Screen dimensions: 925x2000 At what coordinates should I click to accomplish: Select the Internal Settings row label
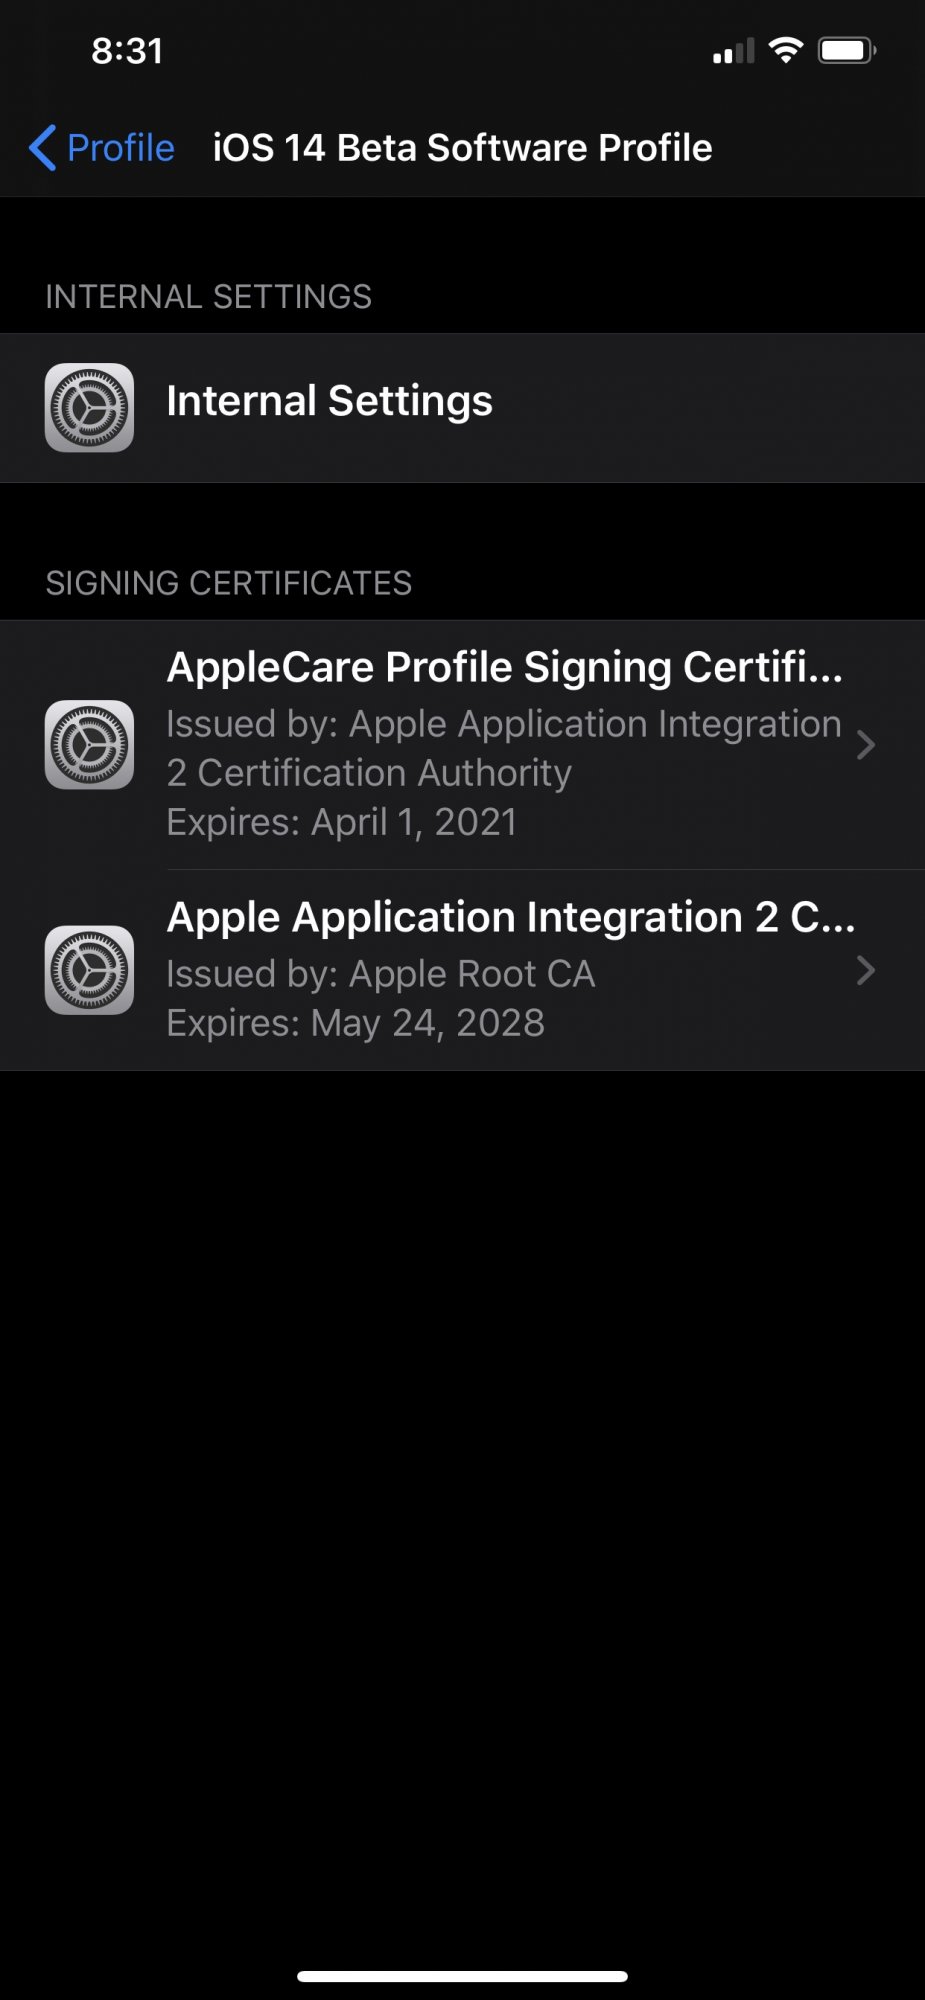[329, 402]
